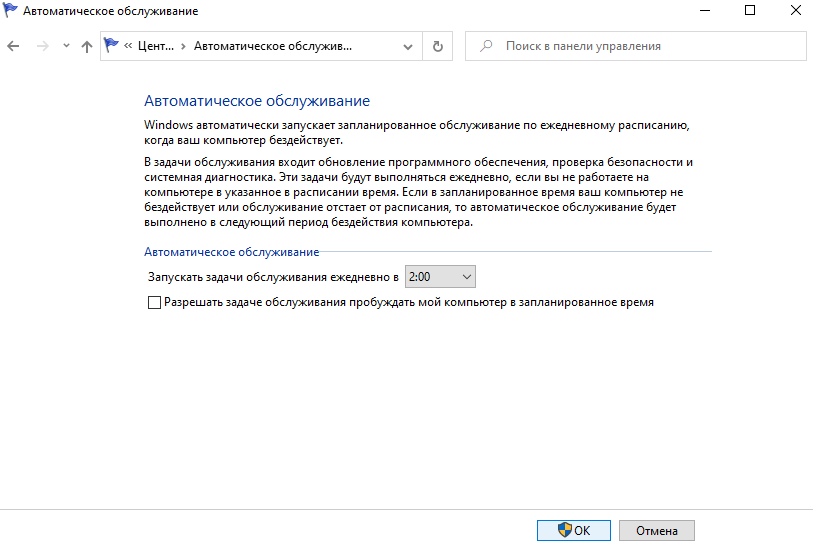813x546 pixels.
Task: Click the magnifier icon in the search box
Action: [486, 46]
